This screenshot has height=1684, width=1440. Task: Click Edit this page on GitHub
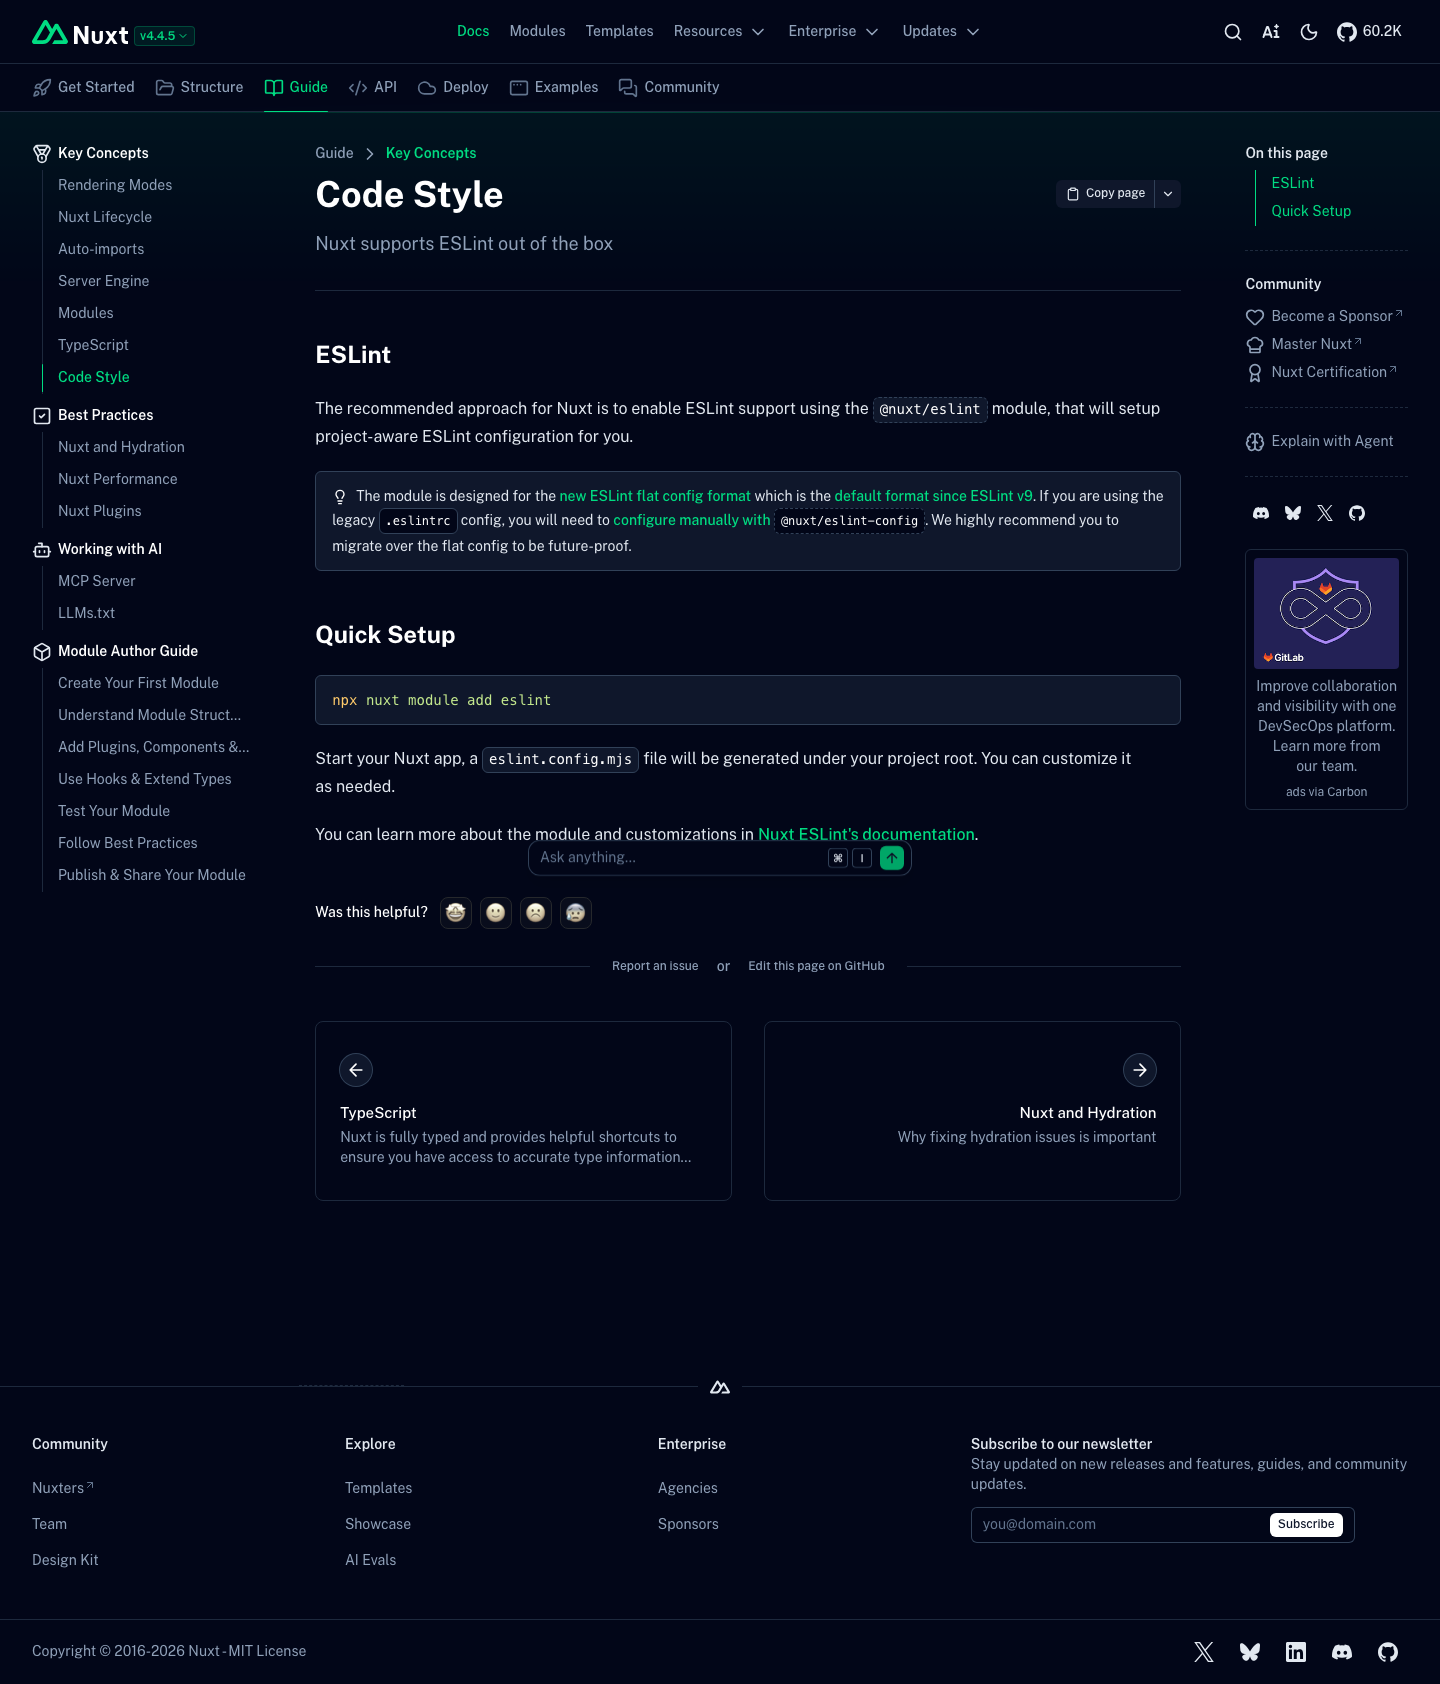[x=816, y=967]
